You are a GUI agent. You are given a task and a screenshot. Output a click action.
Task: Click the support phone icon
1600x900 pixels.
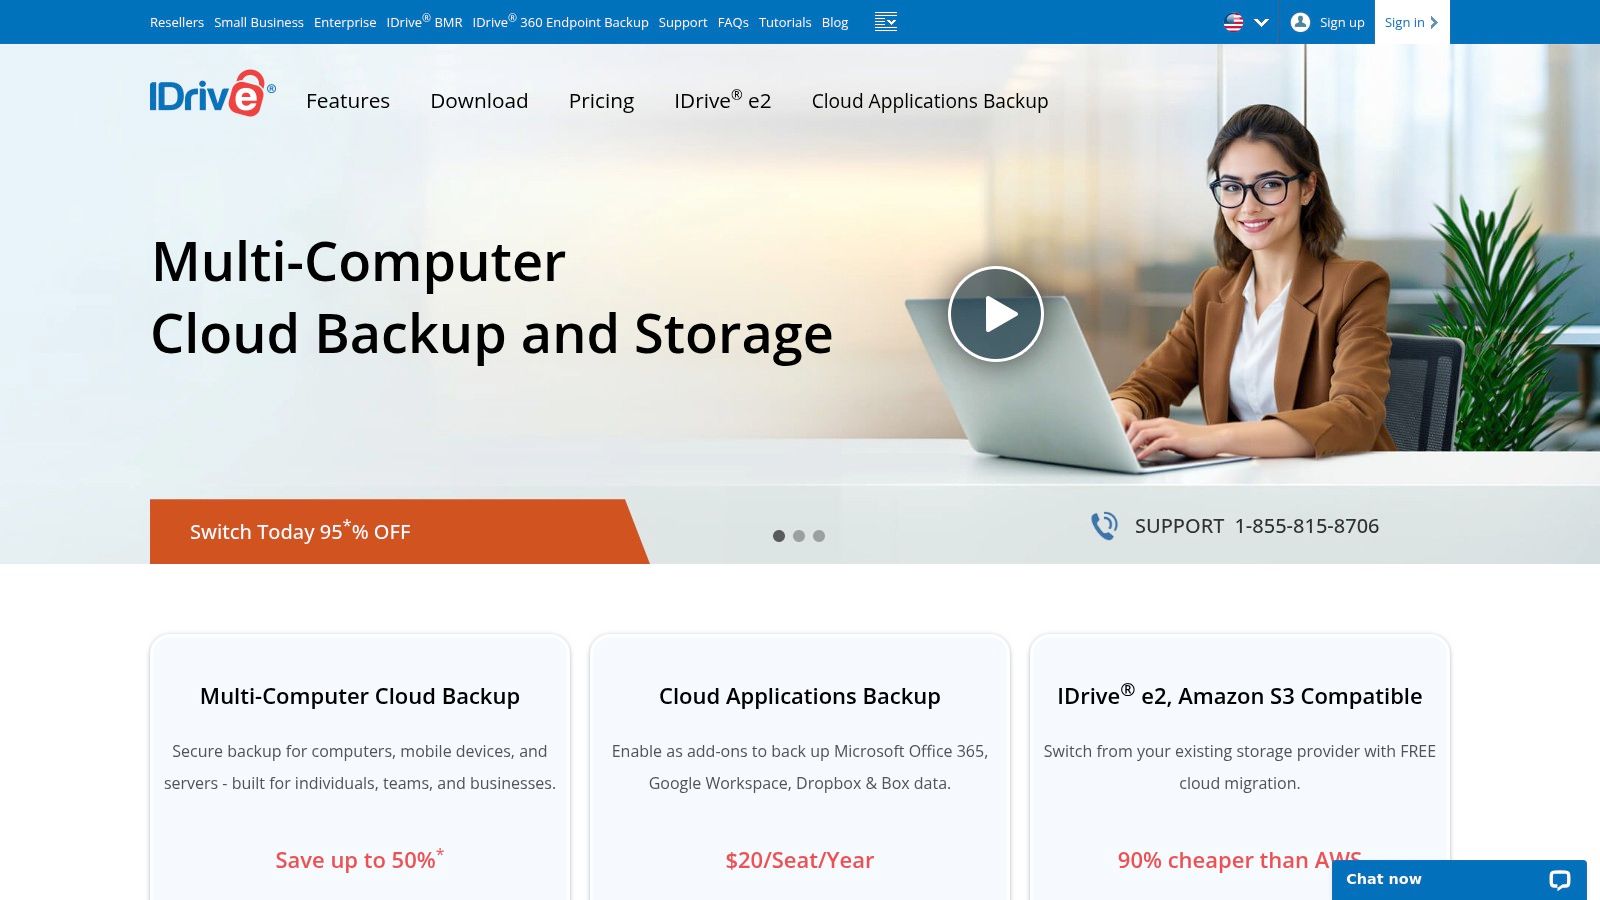pyautogui.click(x=1104, y=526)
